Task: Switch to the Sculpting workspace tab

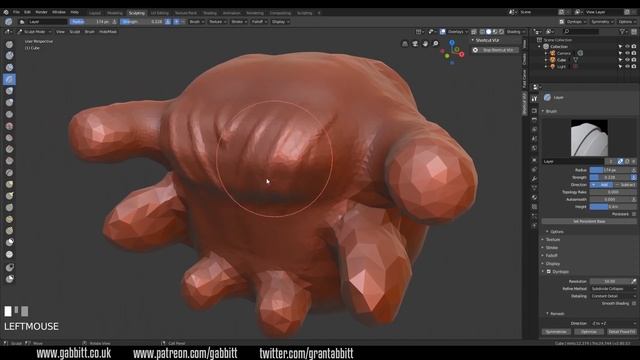Action: [136, 13]
